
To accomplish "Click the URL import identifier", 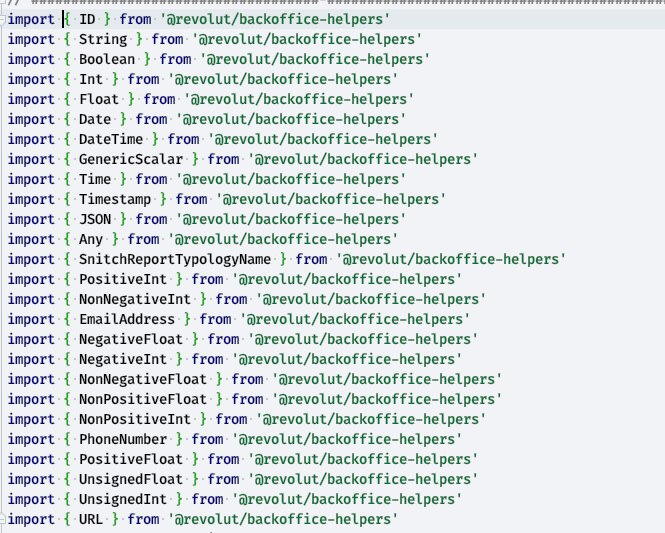I will [91, 519].
